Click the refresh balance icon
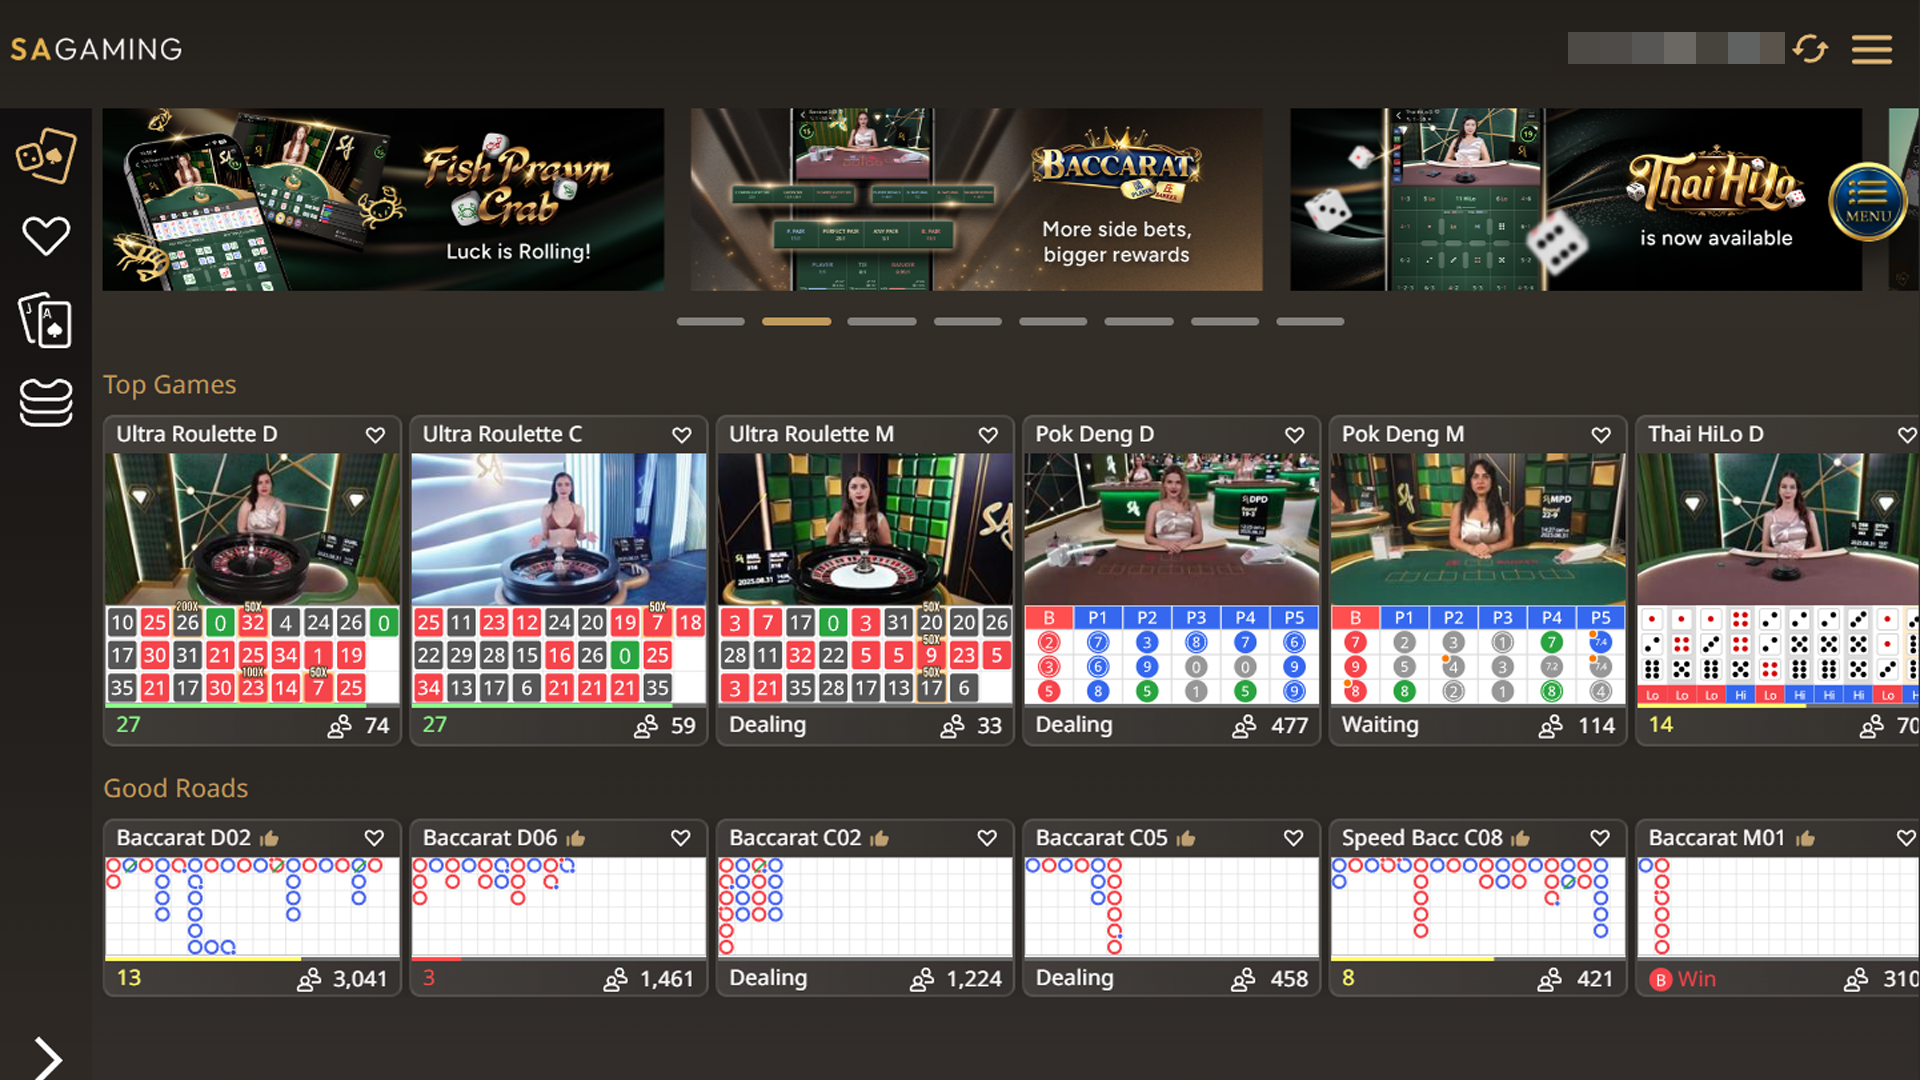The height and width of the screenshot is (1080, 1920). tap(1810, 48)
